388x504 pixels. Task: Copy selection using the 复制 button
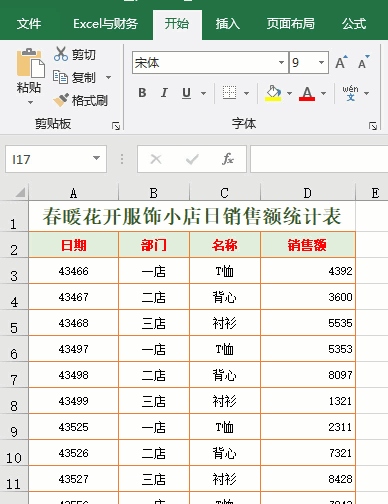tap(75, 77)
